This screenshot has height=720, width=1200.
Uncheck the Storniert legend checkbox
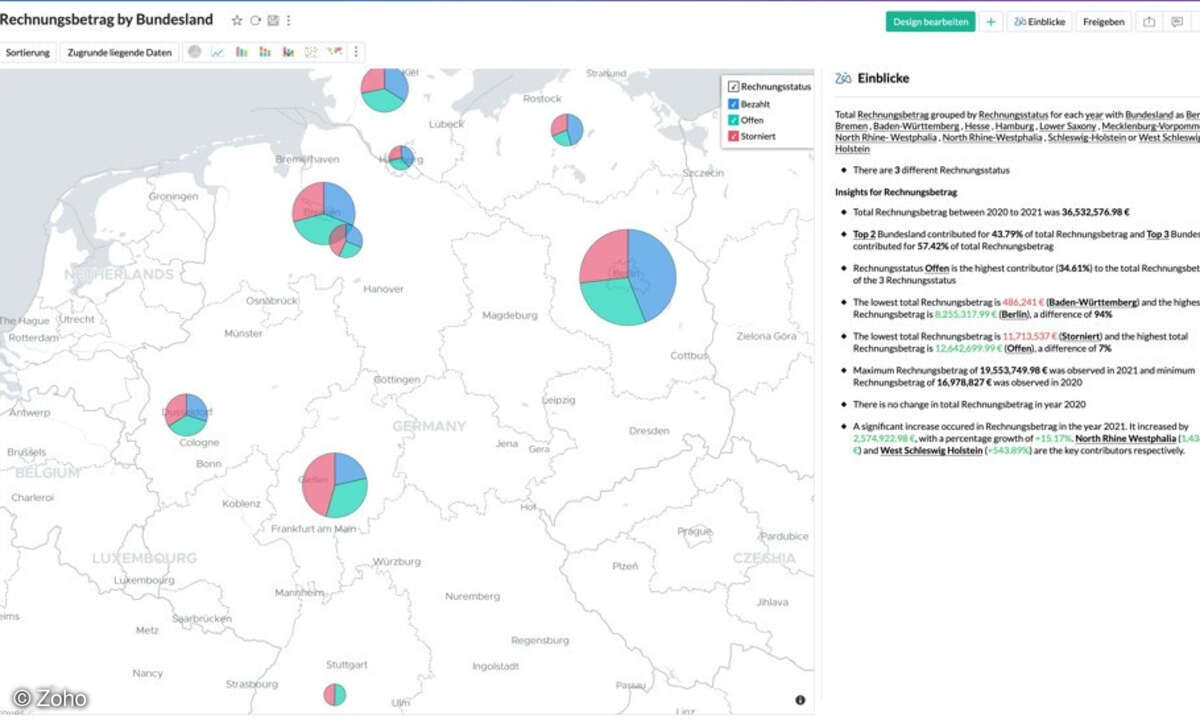(733, 136)
